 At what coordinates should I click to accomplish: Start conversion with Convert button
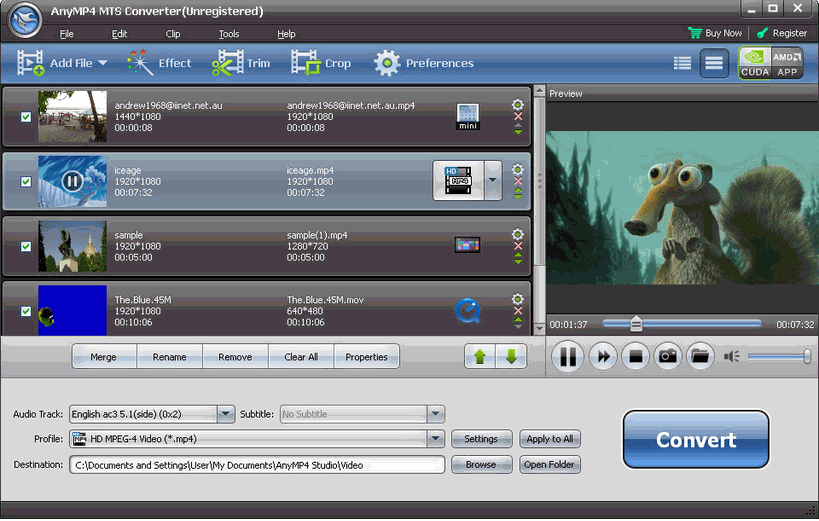click(696, 439)
